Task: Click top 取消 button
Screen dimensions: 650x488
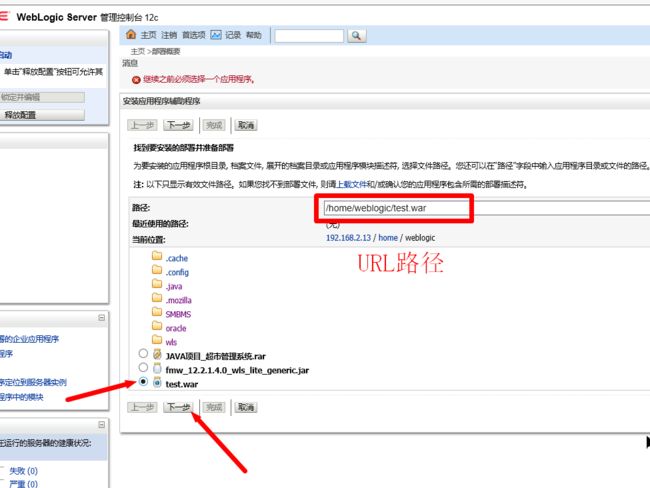Action: tap(246, 125)
